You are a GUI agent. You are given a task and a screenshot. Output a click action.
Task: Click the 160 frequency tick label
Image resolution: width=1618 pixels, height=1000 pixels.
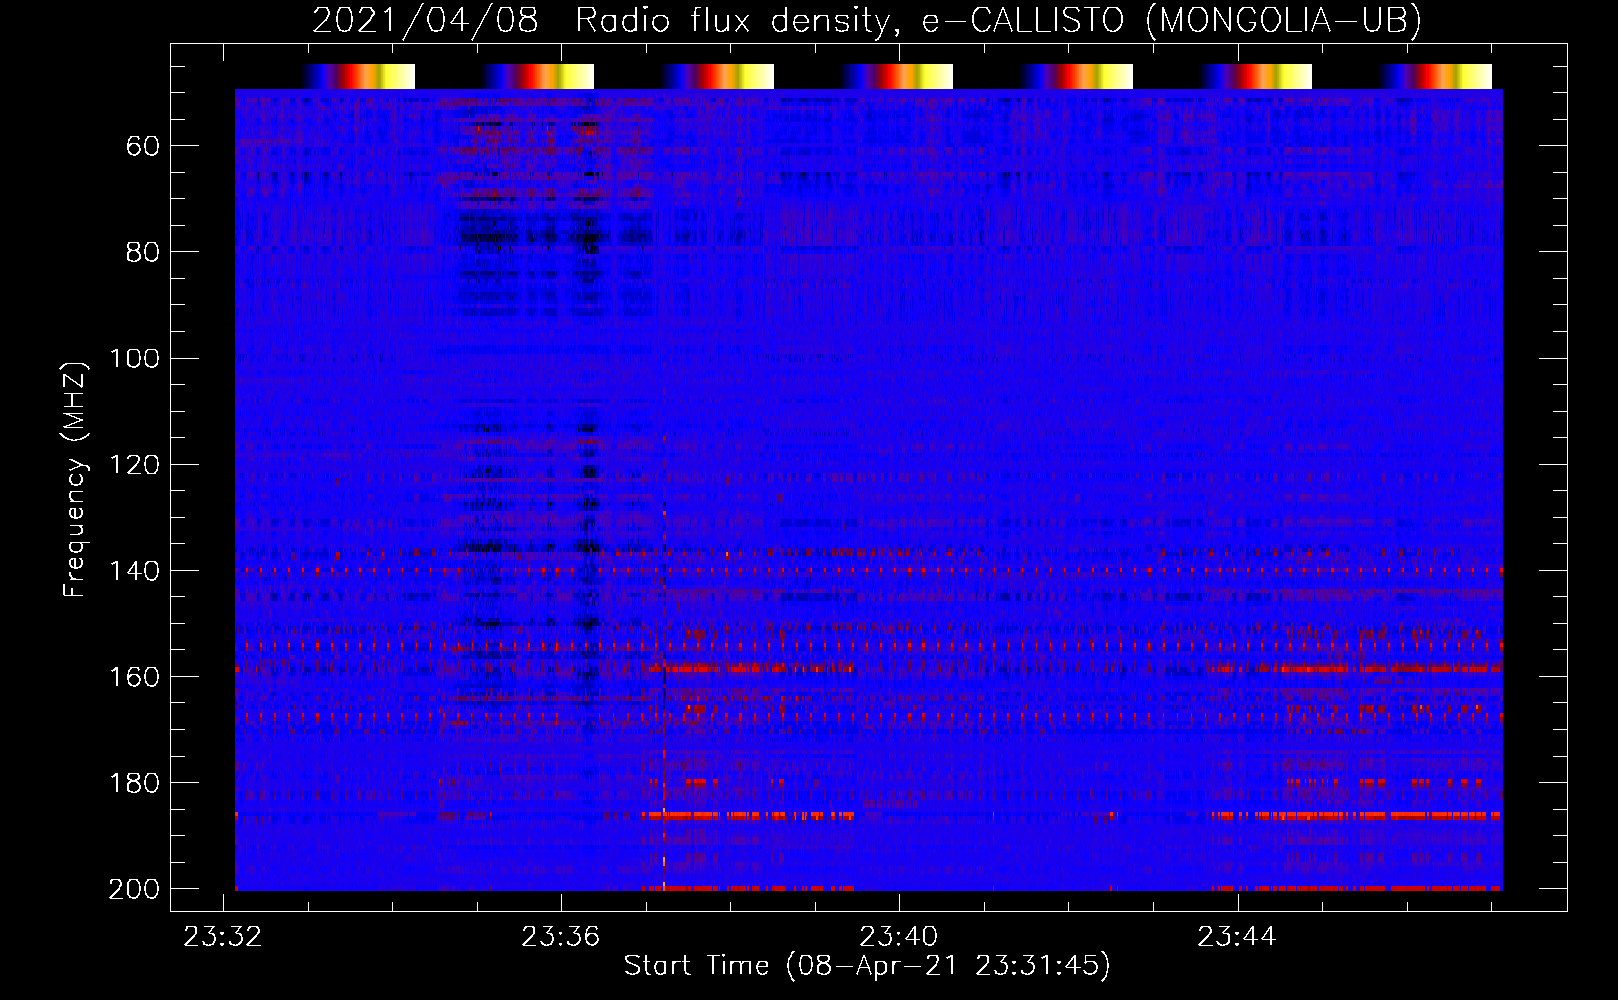[134, 676]
